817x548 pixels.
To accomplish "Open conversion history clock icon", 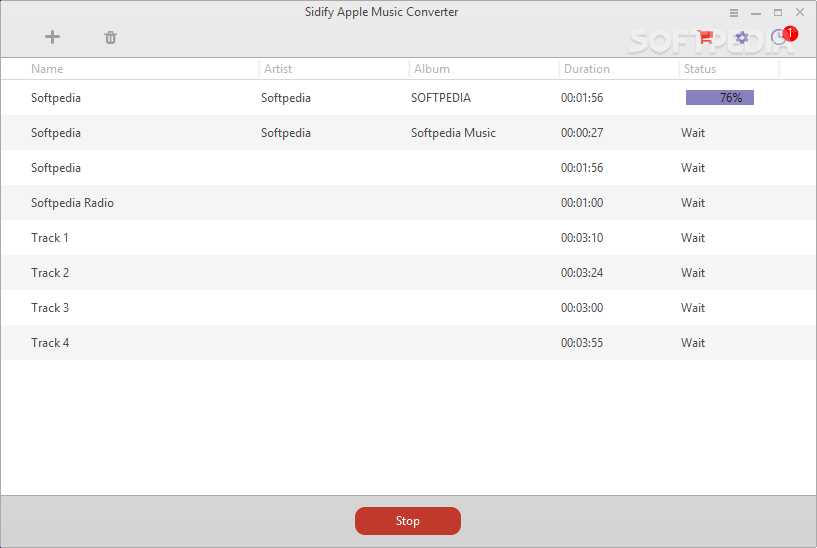I will click(x=779, y=38).
